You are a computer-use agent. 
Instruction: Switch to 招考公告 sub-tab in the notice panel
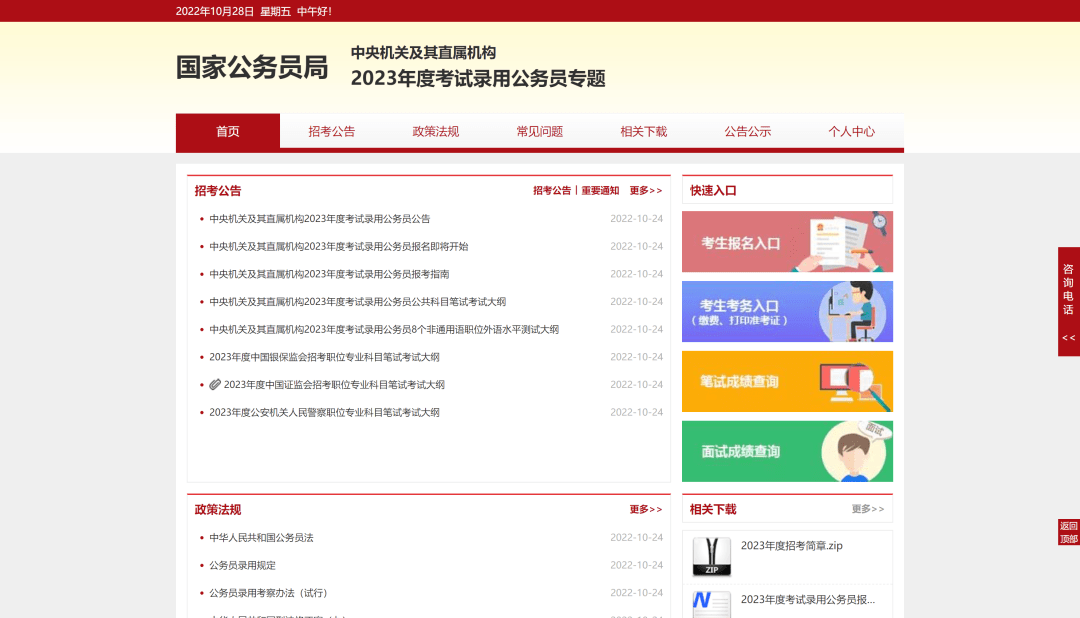[552, 191]
